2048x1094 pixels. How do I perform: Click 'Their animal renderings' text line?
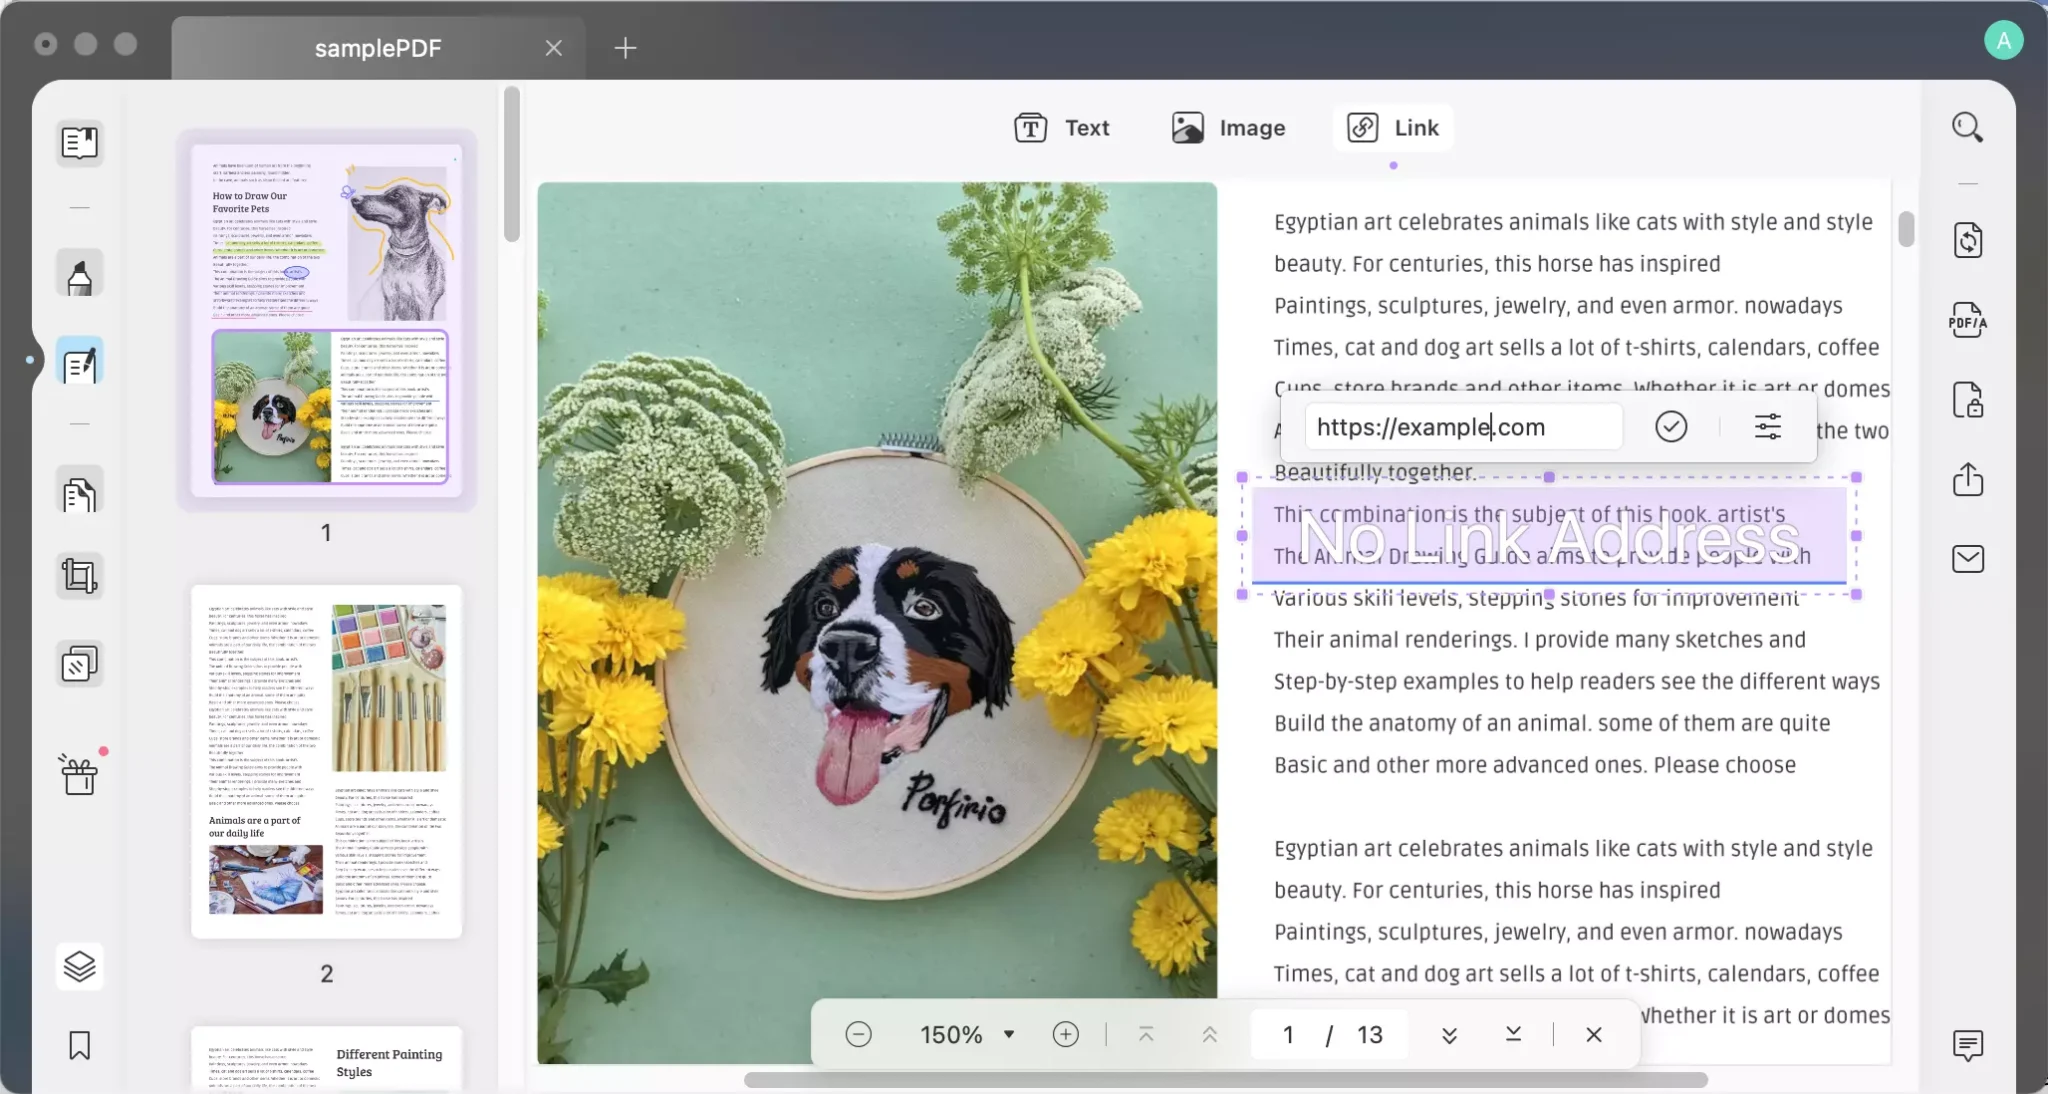1539,640
